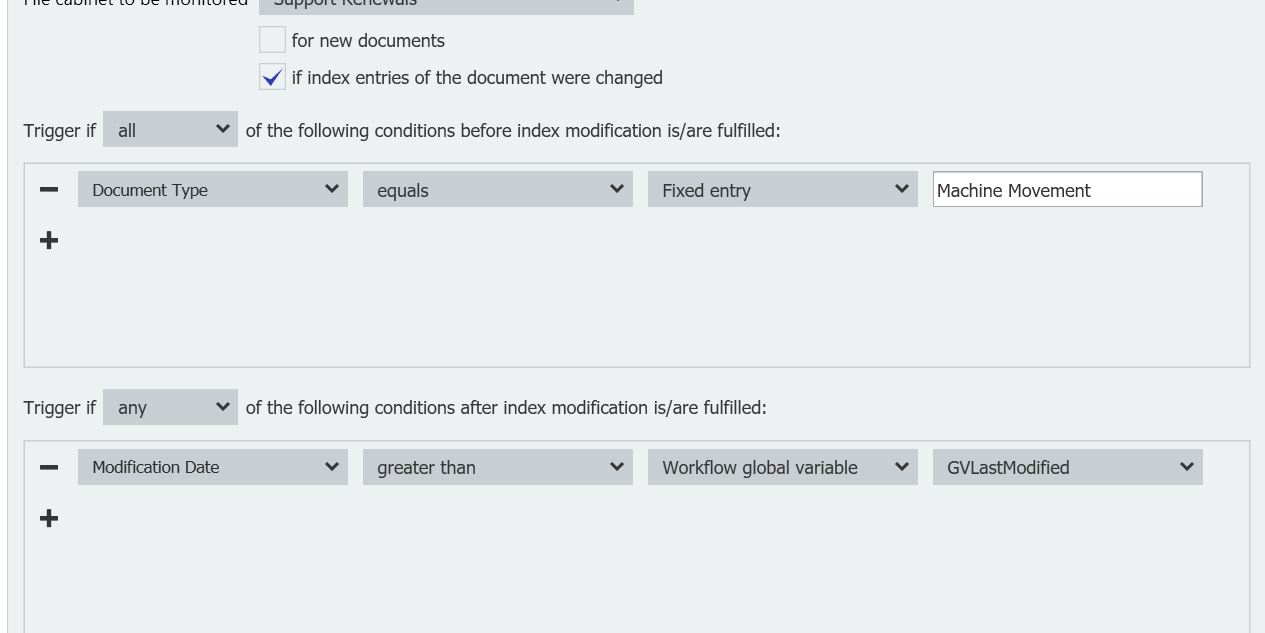This screenshot has width=1265, height=633.
Task: Open the file cabinet selection dropdown
Action: [446, 3]
